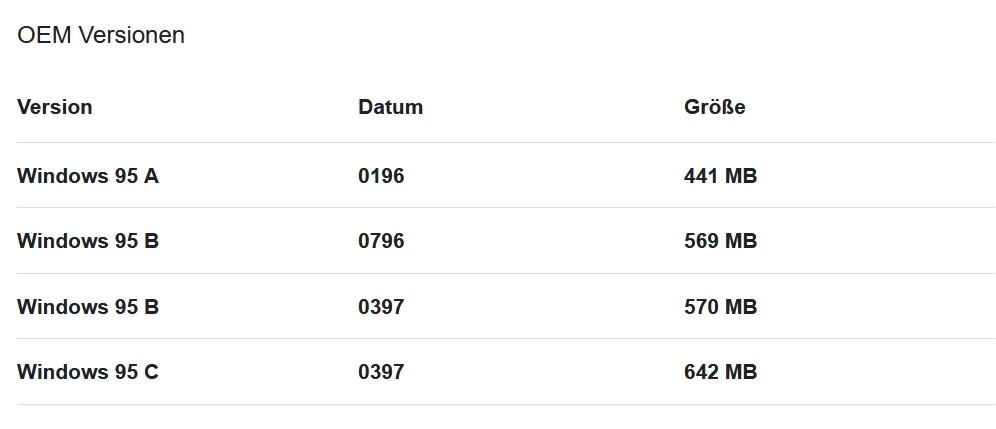Click the 0397 date in Windows 95 C row

tap(381, 371)
